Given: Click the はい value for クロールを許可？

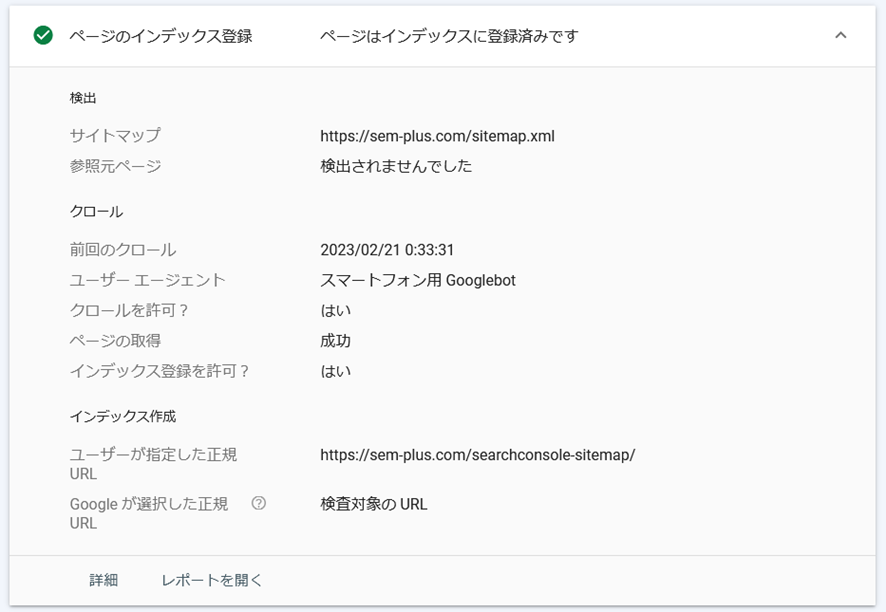Looking at the screenshot, I should pyautogui.click(x=336, y=310).
